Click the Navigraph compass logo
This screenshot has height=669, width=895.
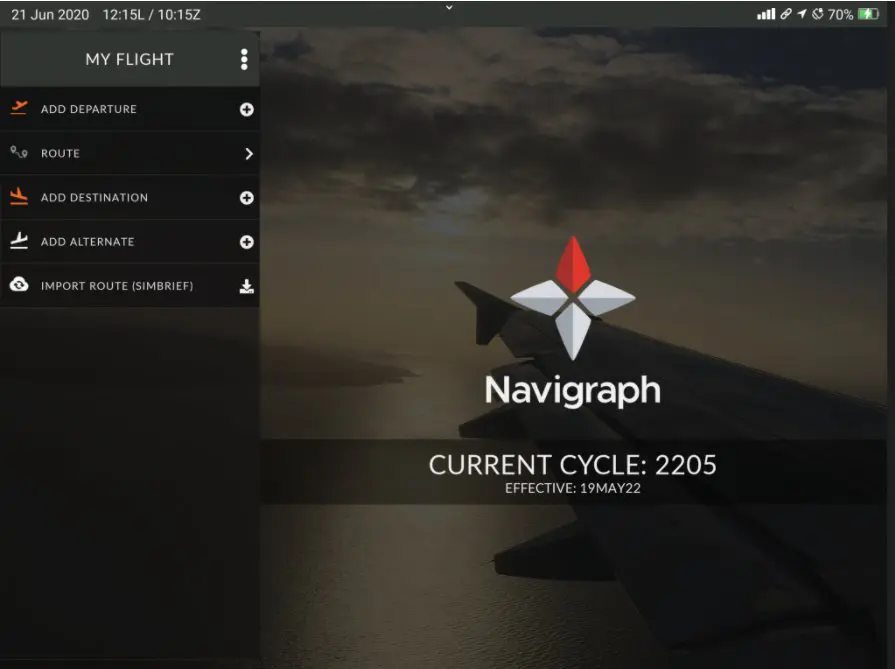coord(573,298)
